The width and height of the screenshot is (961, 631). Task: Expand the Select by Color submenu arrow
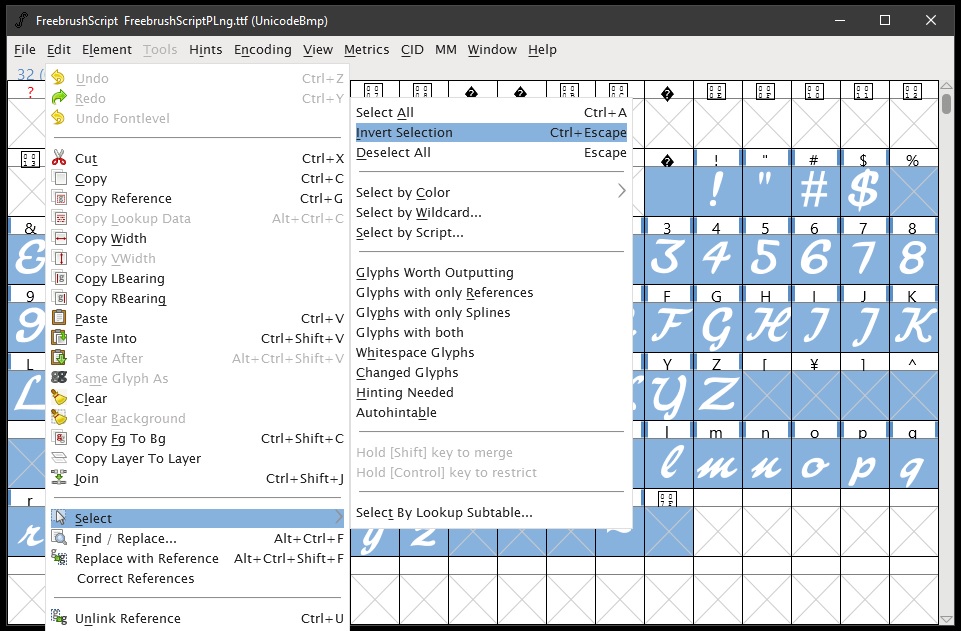[621, 192]
